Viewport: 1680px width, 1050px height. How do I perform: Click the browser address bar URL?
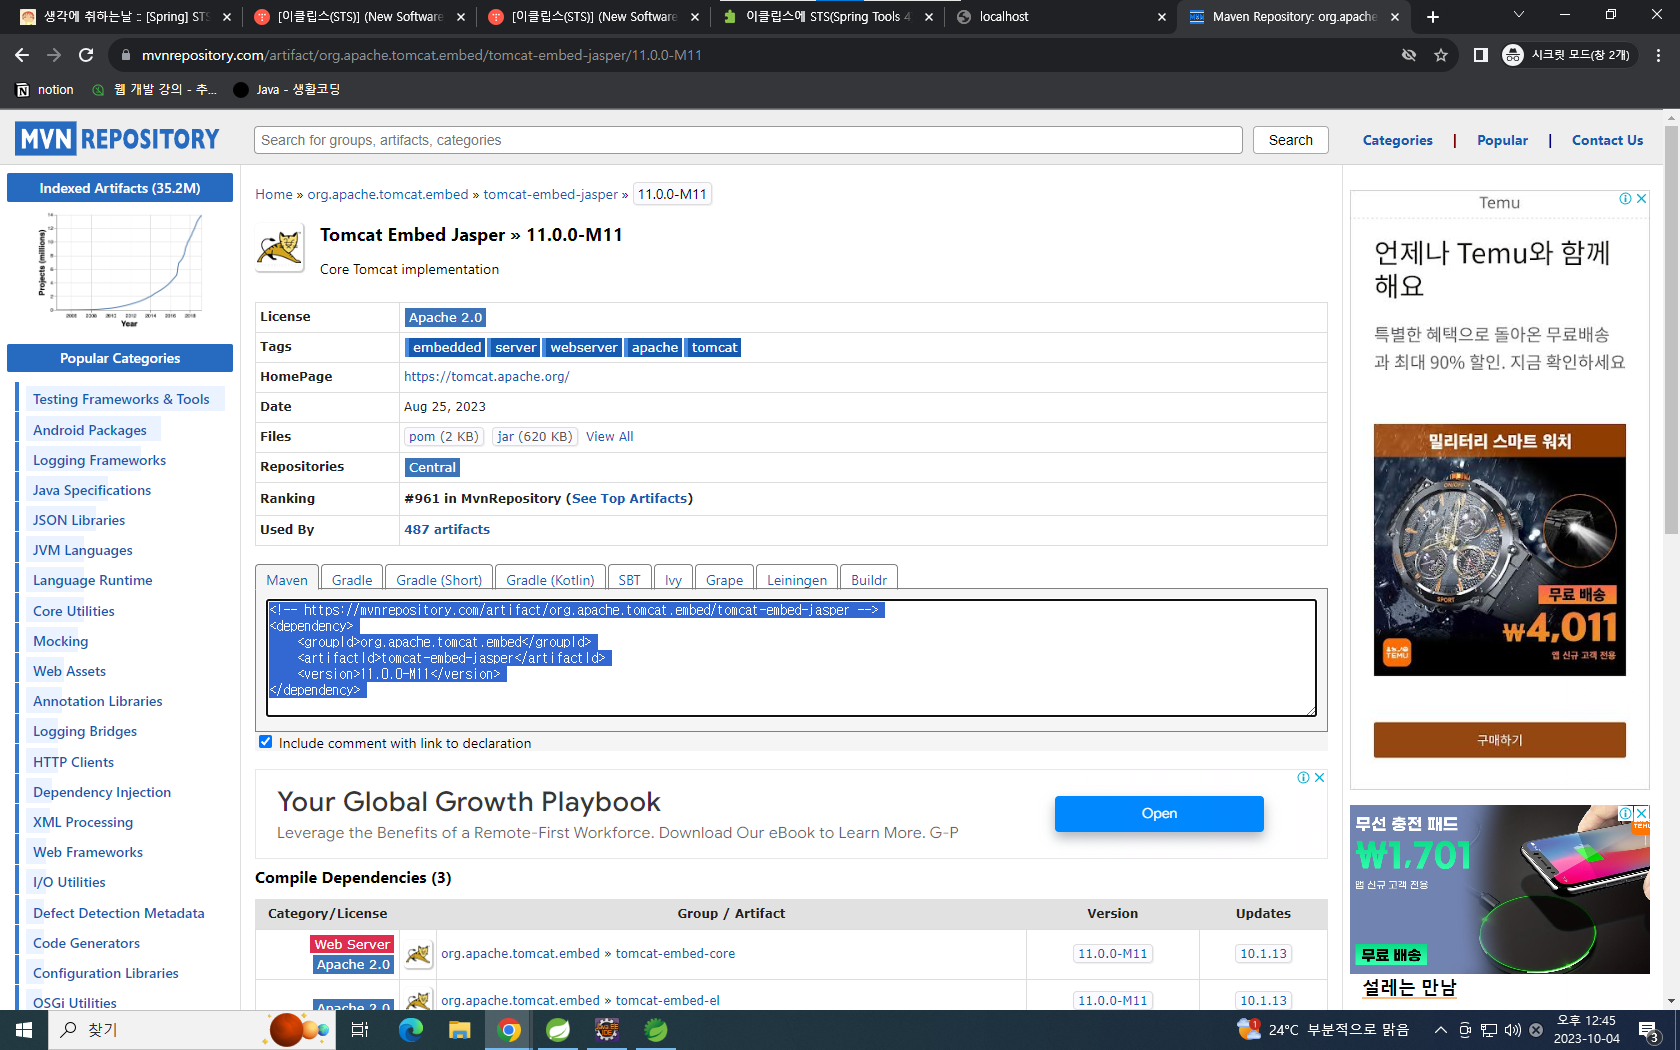coord(422,55)
